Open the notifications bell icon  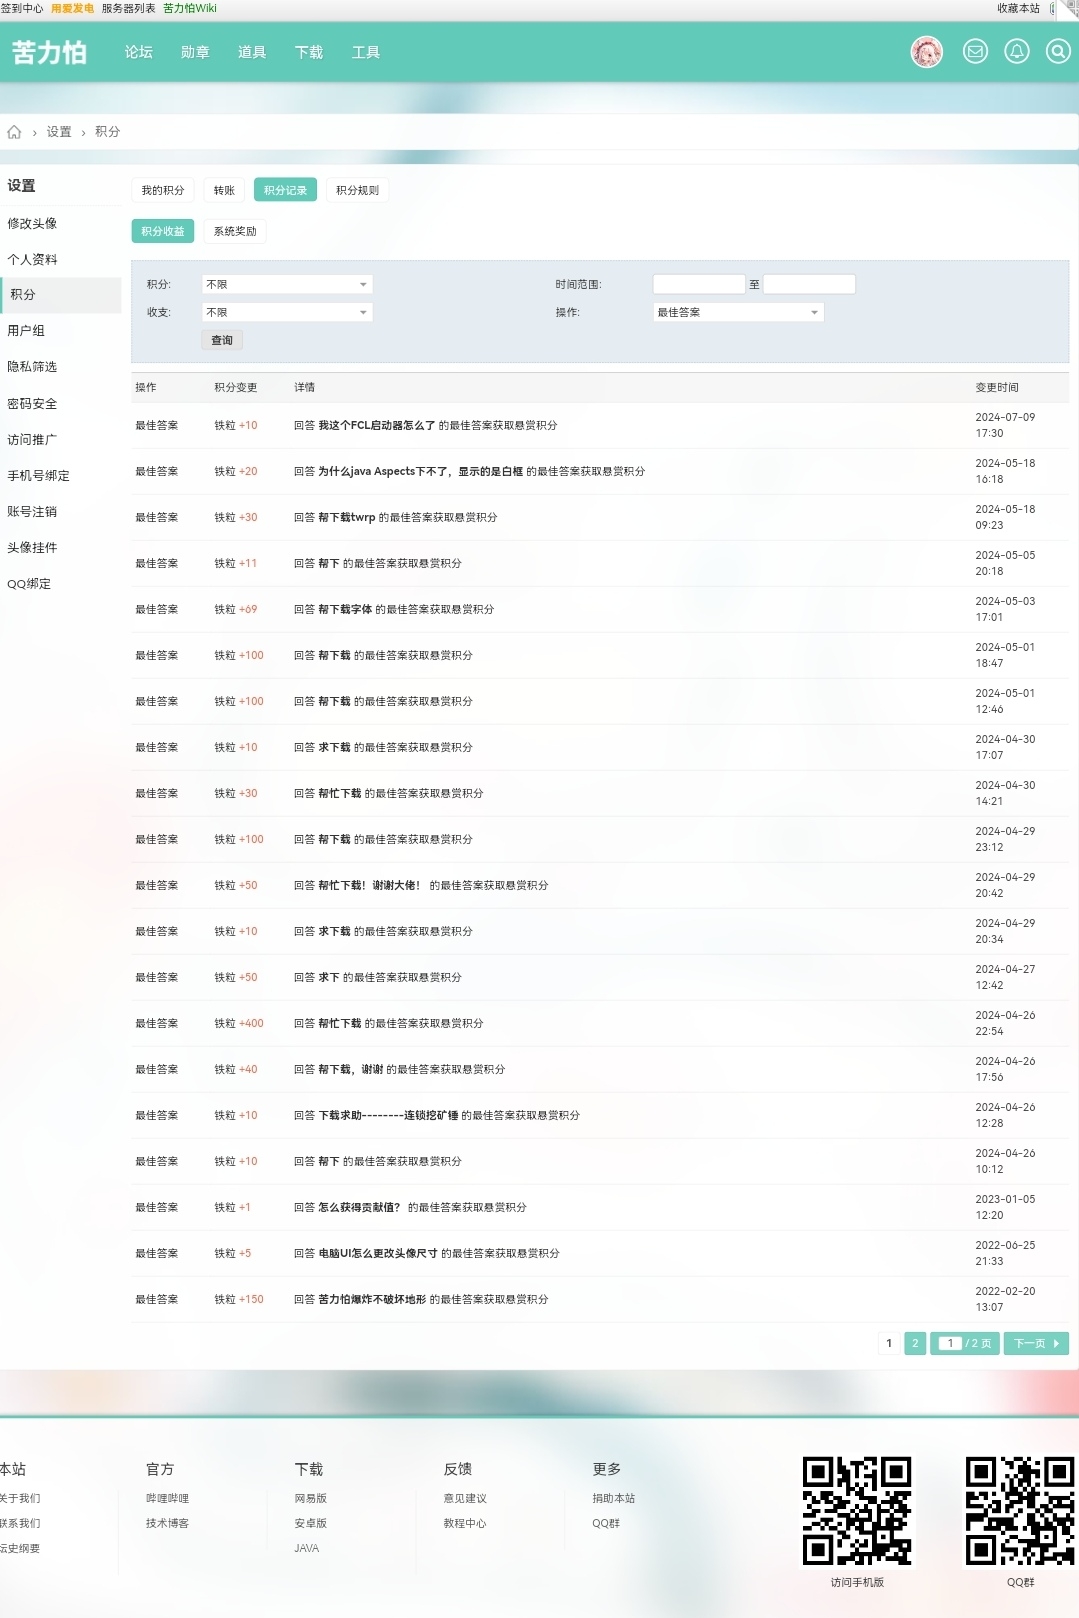[x=1017, y=51]
